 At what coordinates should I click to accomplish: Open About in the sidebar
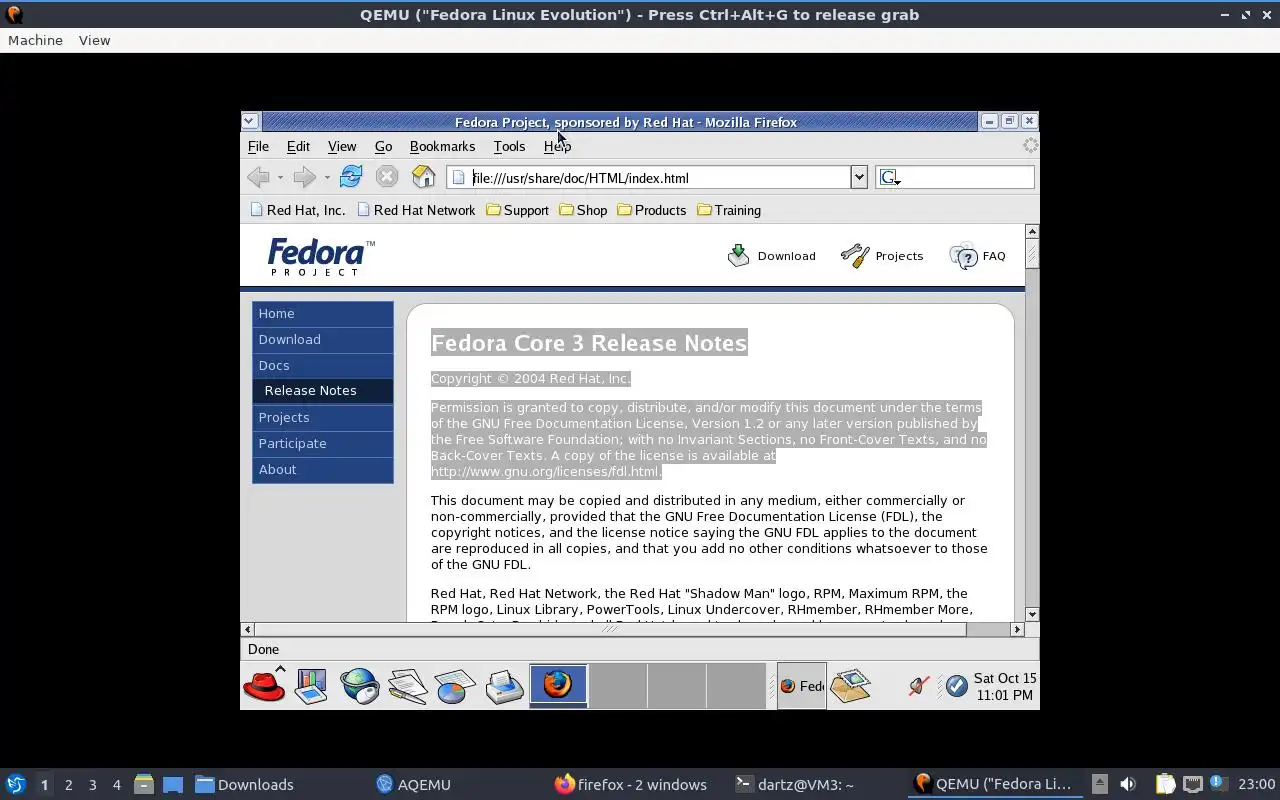pyautogui.click(x=323, y=470)
